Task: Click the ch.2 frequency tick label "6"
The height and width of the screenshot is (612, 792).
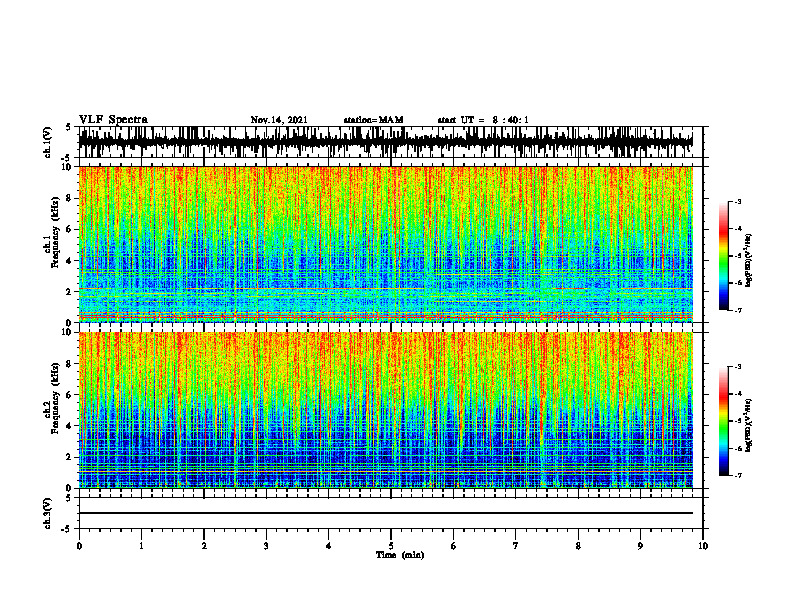Action: 70,395
